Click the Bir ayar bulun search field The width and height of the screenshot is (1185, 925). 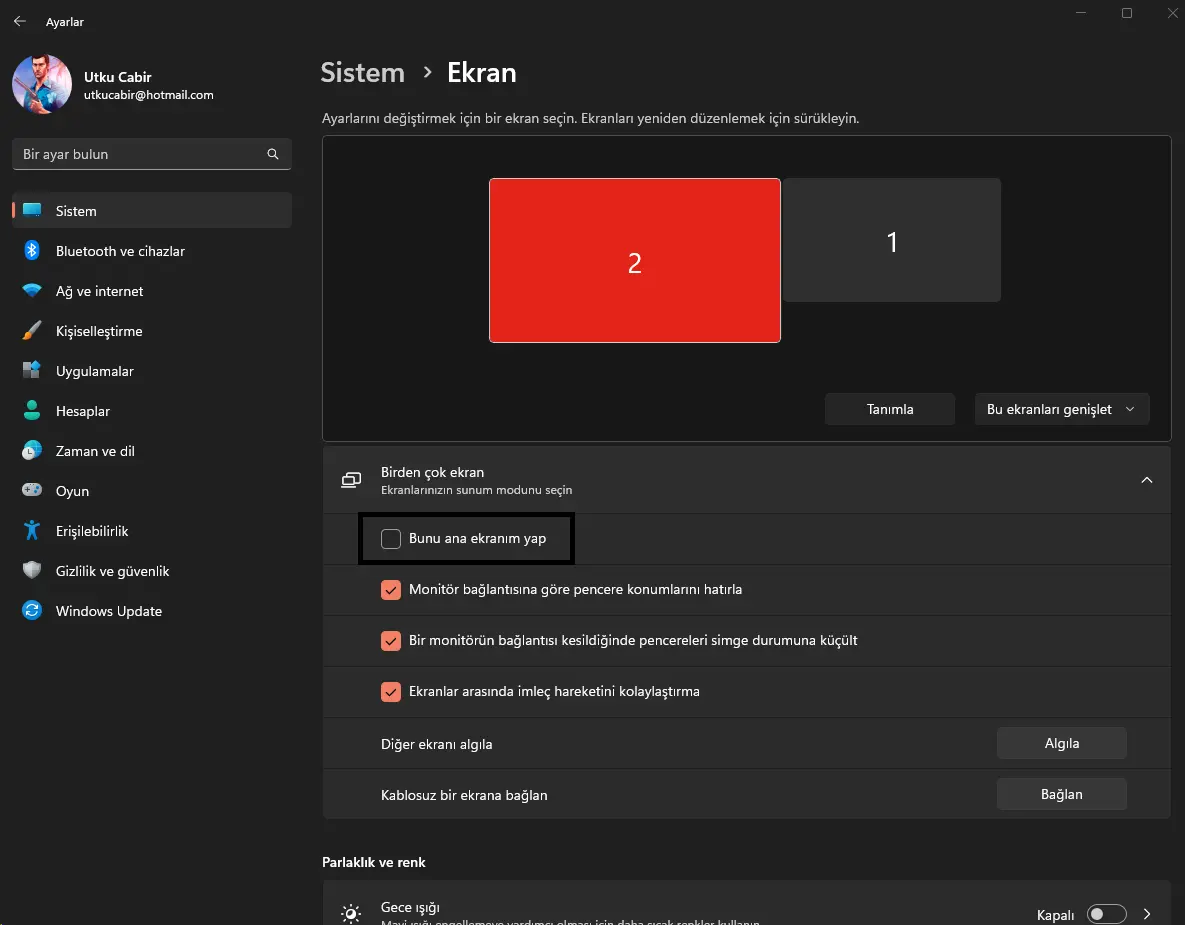coord(152,154)
